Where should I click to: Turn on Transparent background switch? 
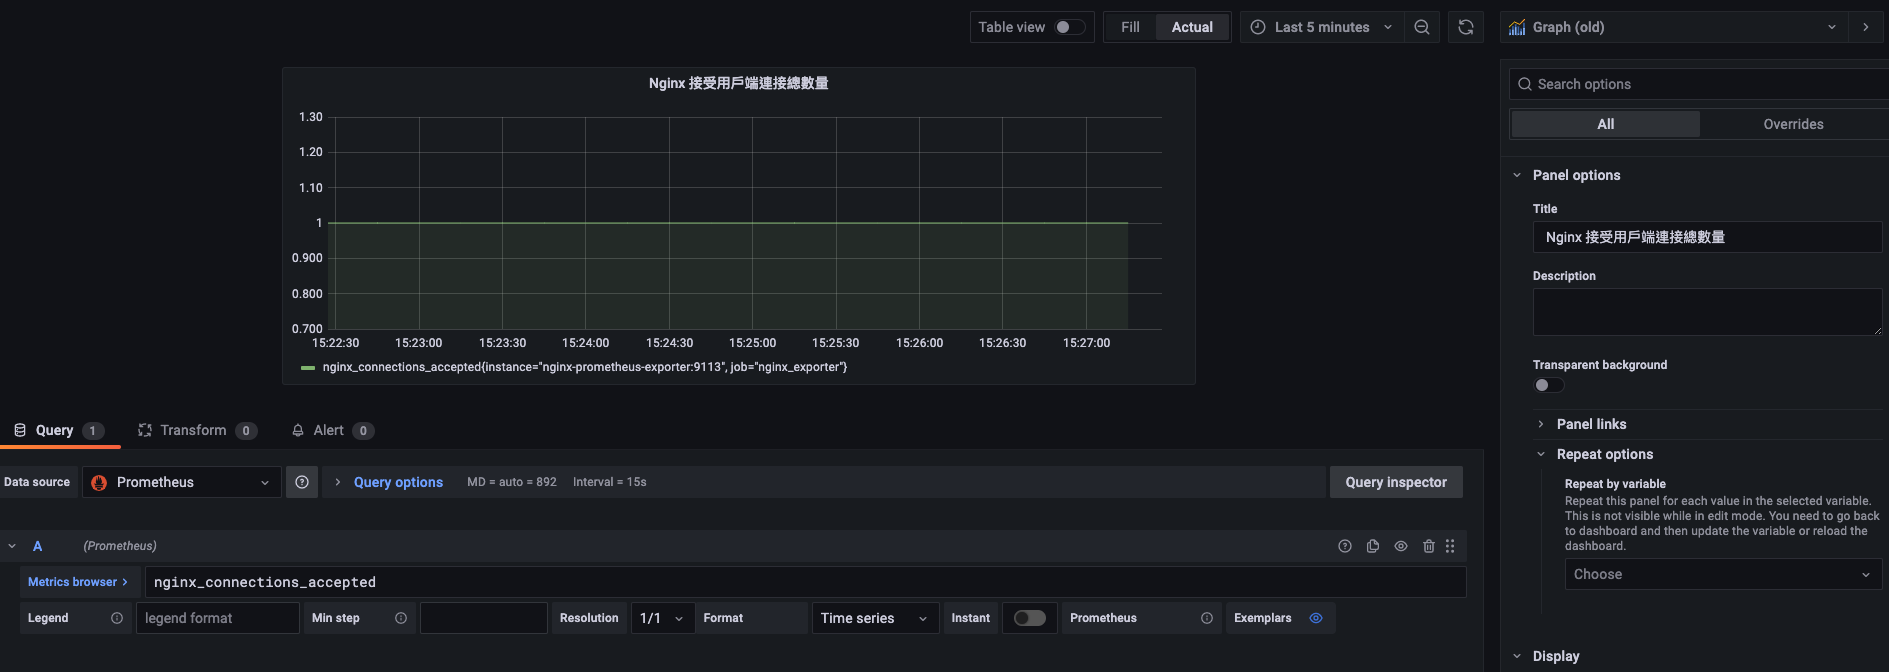[x=1548, y=385]
